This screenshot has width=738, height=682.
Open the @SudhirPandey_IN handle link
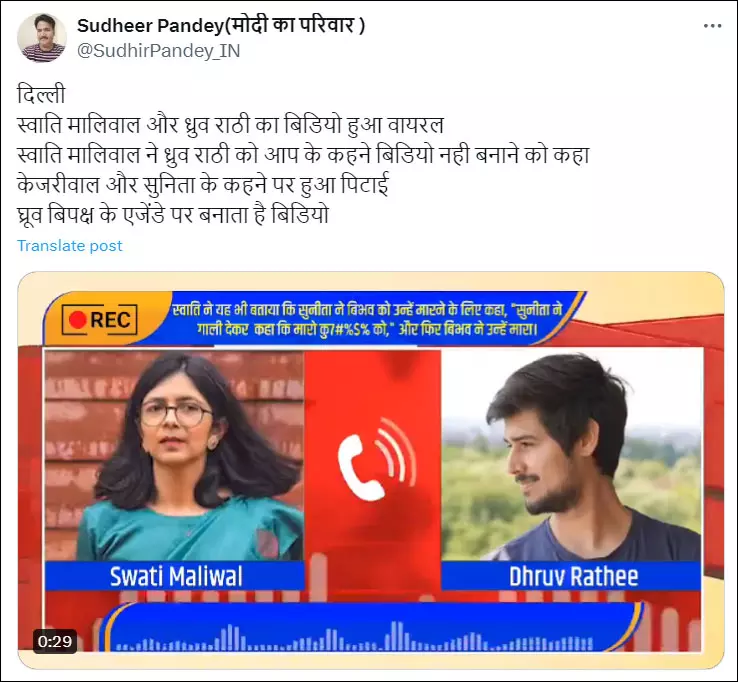(x=159, y=50)
